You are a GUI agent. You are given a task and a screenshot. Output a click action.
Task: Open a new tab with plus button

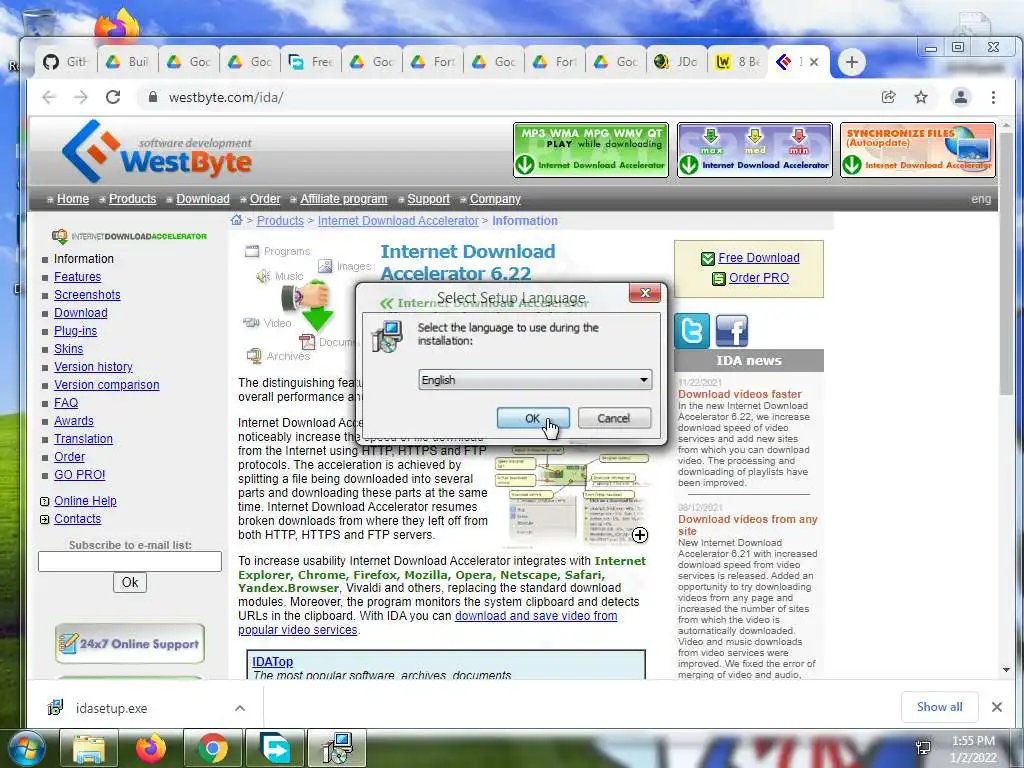tap(852, 62)
